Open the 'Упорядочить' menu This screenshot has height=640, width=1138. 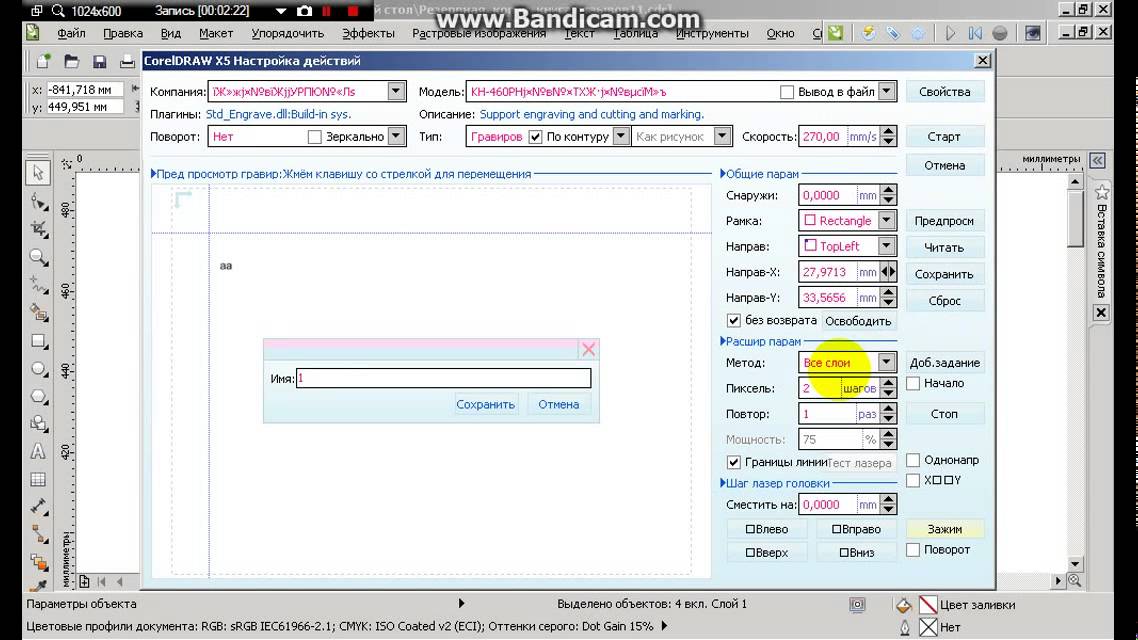tap(287, 33)
